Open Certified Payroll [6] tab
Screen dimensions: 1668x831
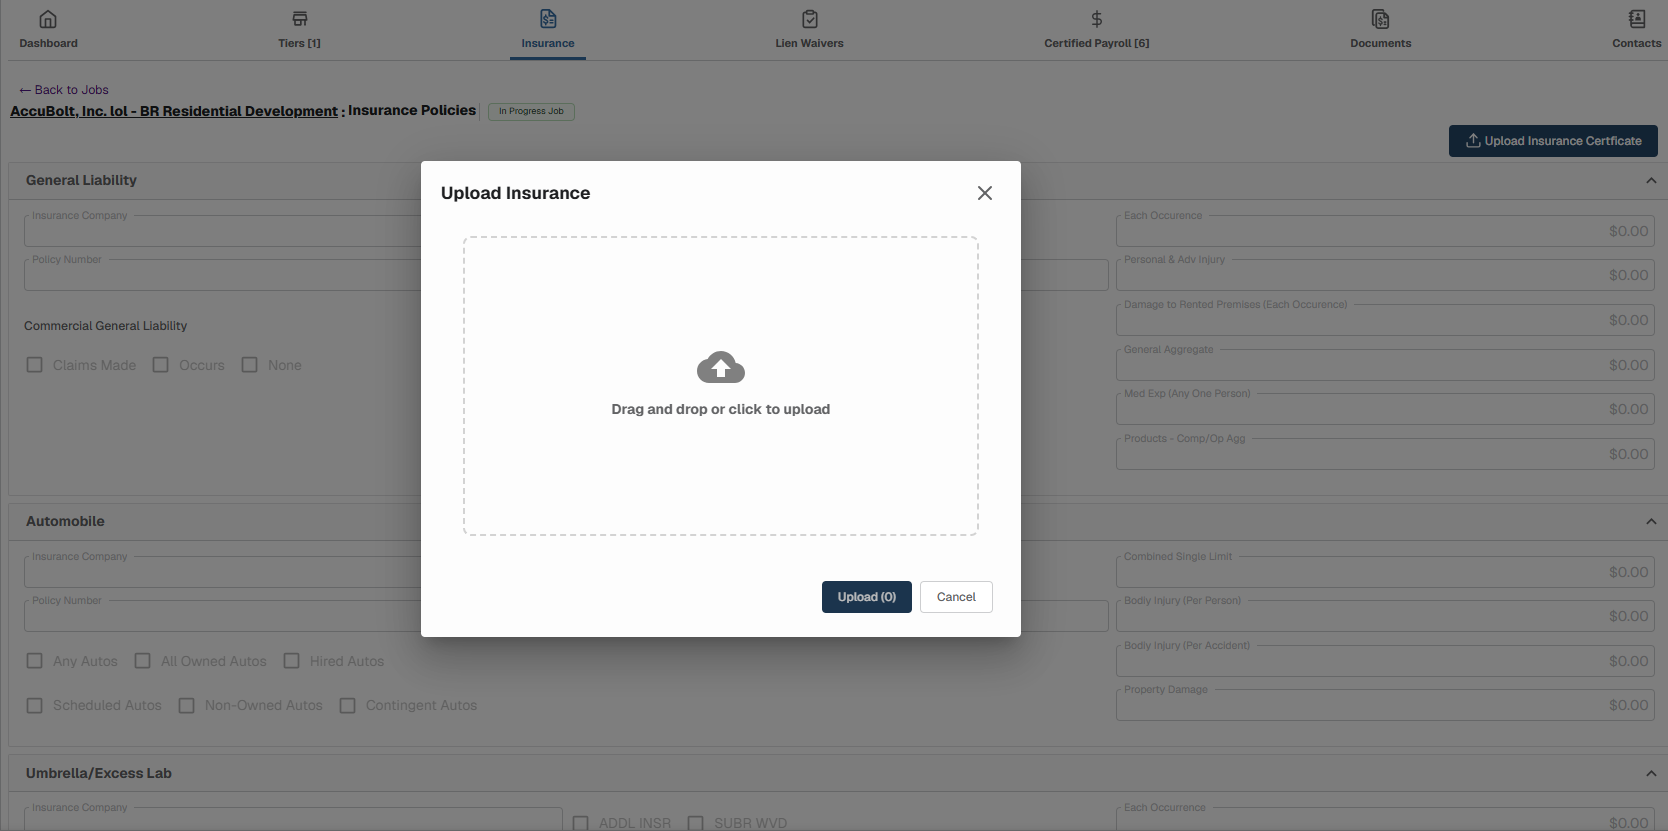pyautogui.click(x=1097, y=43)
